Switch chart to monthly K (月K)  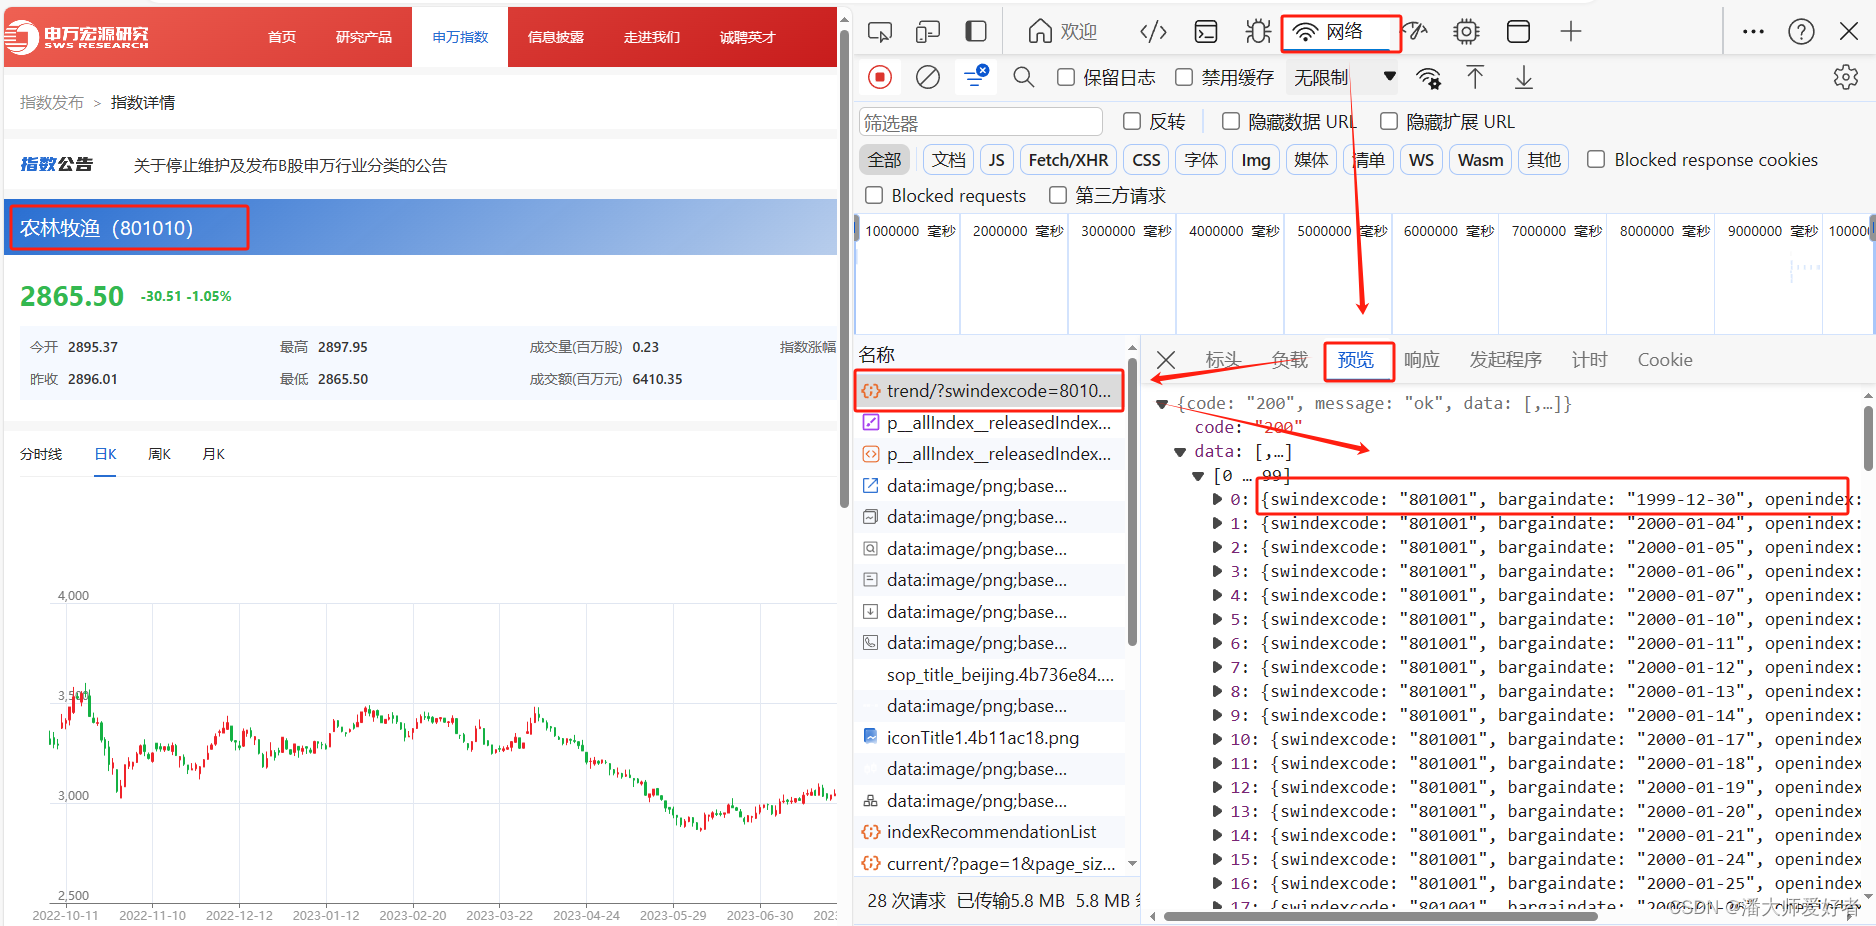[x=213, y=454]
